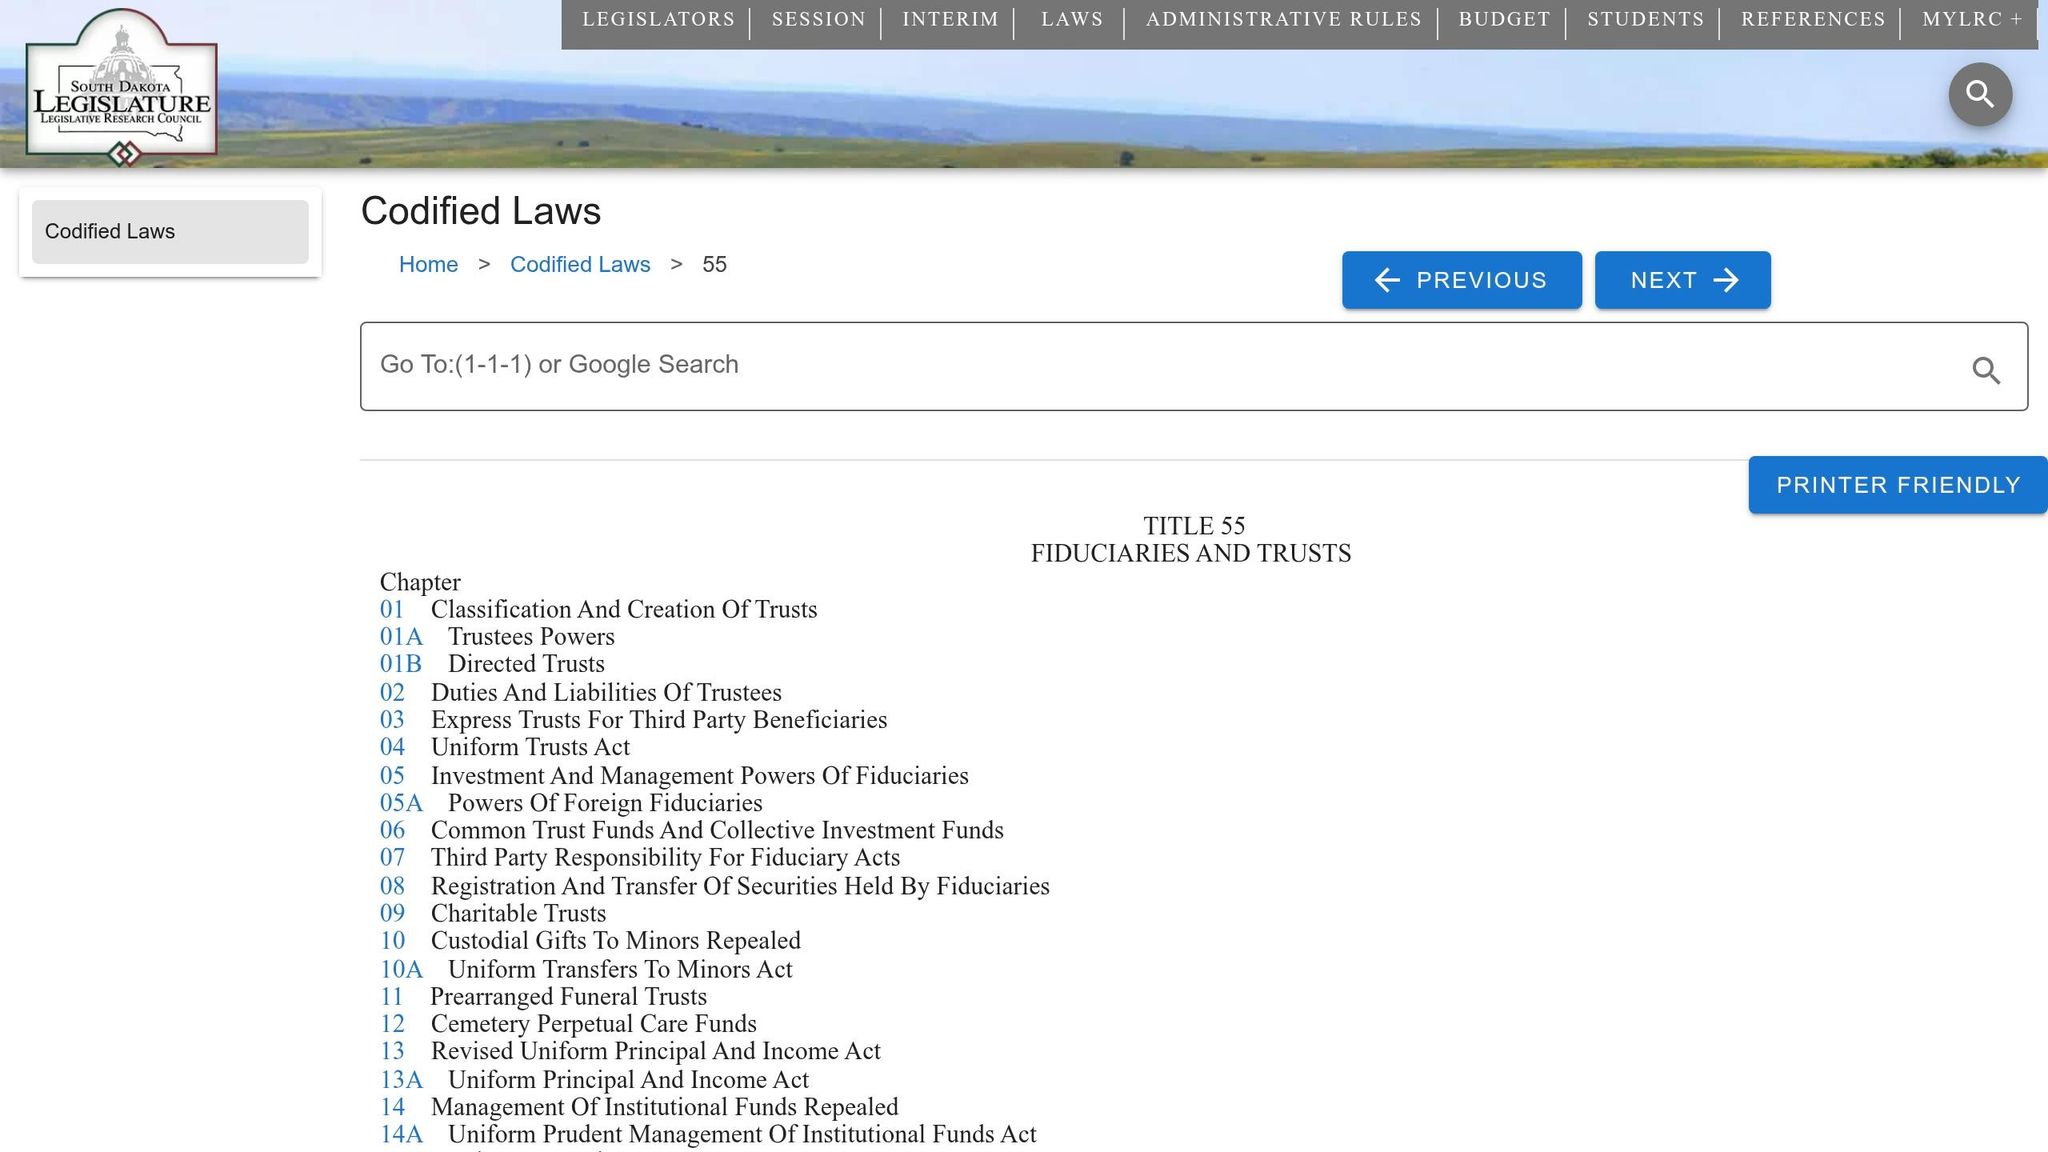Go to the Next title
Image resolution: width=2048 pixels, height=1152 pixels.
click(1683, 280)
